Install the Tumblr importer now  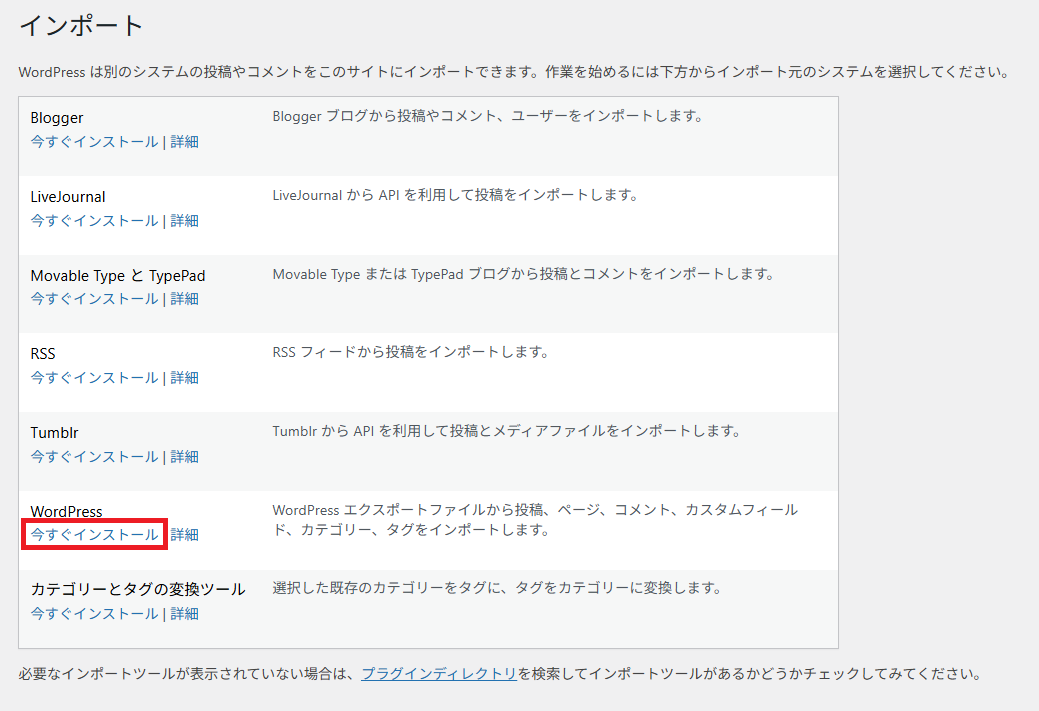click(x=94, y=457)
